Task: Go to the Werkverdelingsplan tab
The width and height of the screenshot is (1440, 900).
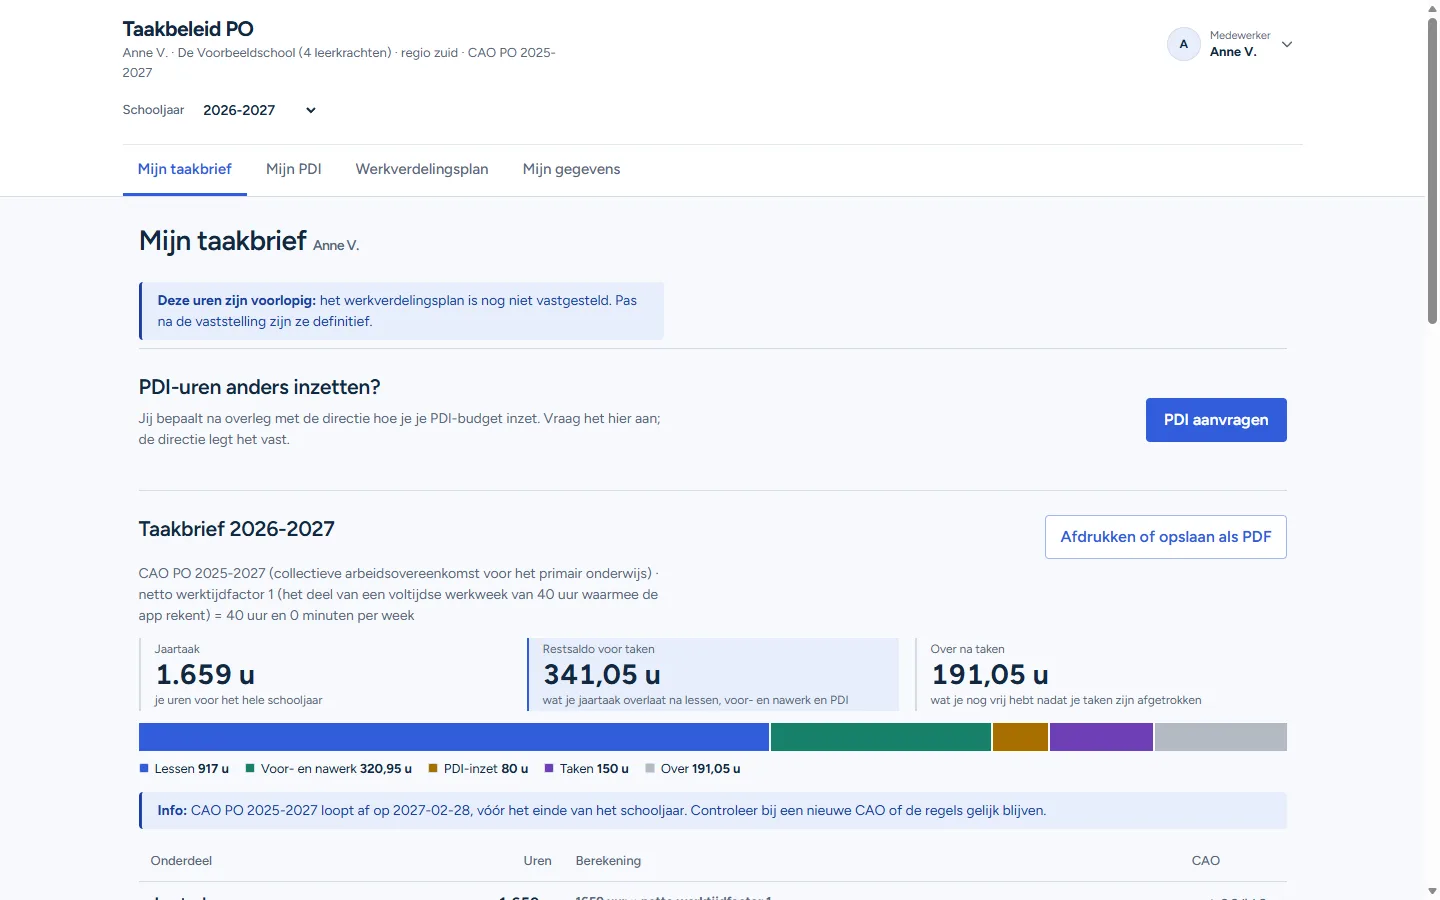Action: click(422, 169)
